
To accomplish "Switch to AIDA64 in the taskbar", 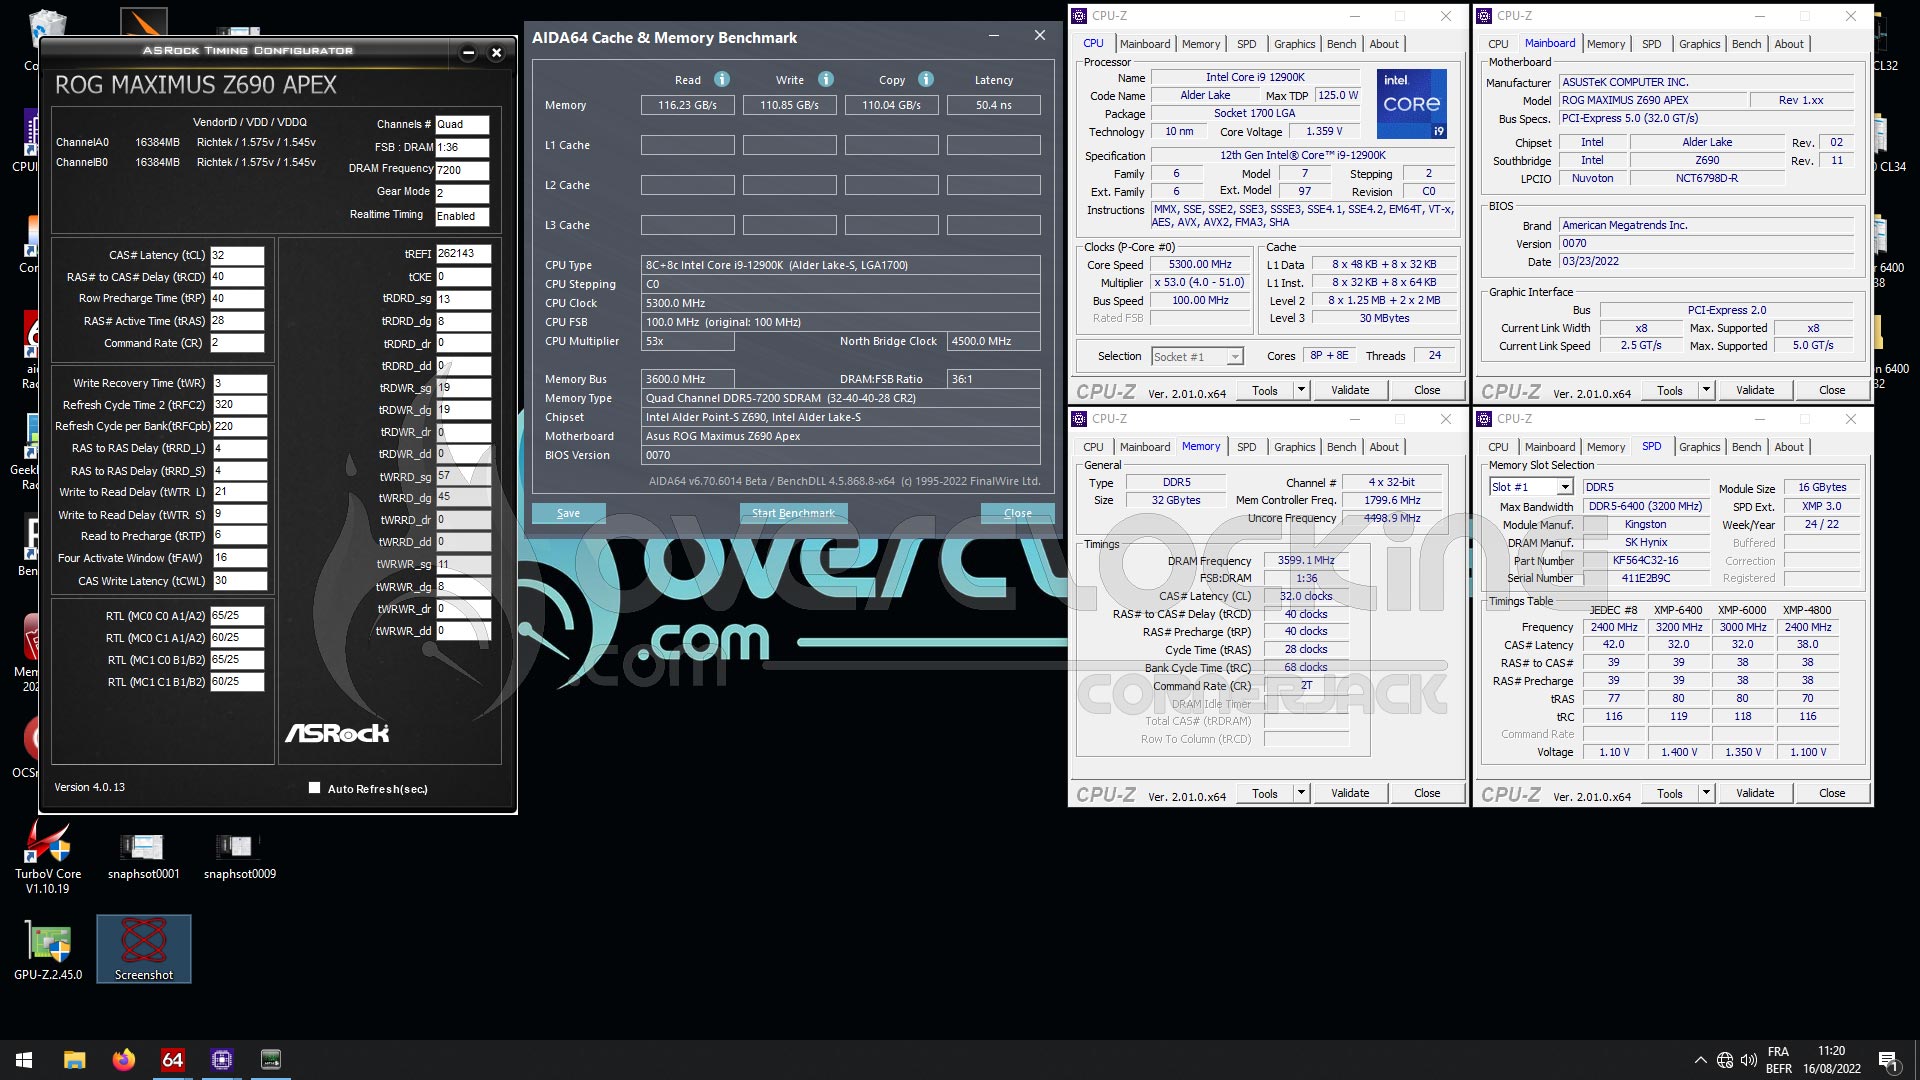I will click(172, 1060).
